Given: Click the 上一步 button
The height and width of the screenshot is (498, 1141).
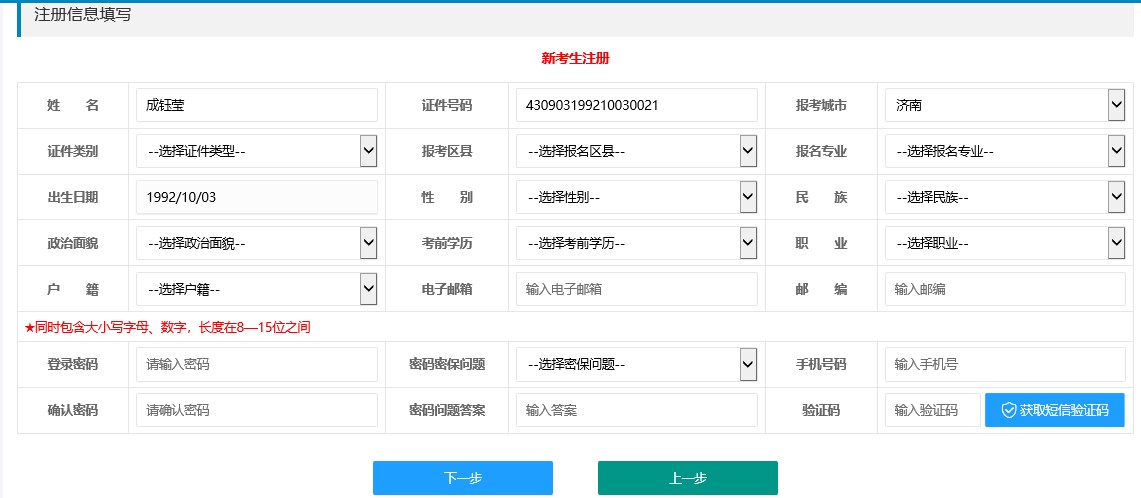Looking at the screenshot, I should coord(687,478).
